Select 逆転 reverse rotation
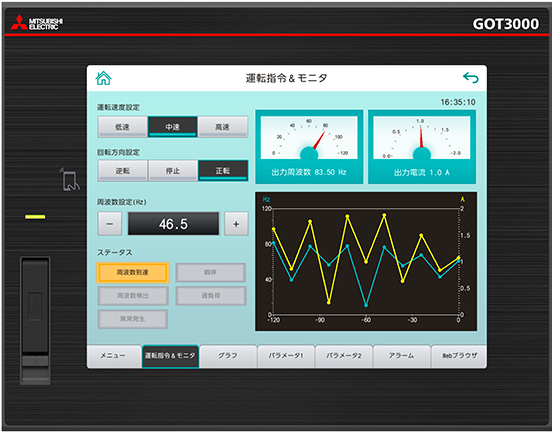553x433 pixels. click(122, 171)
